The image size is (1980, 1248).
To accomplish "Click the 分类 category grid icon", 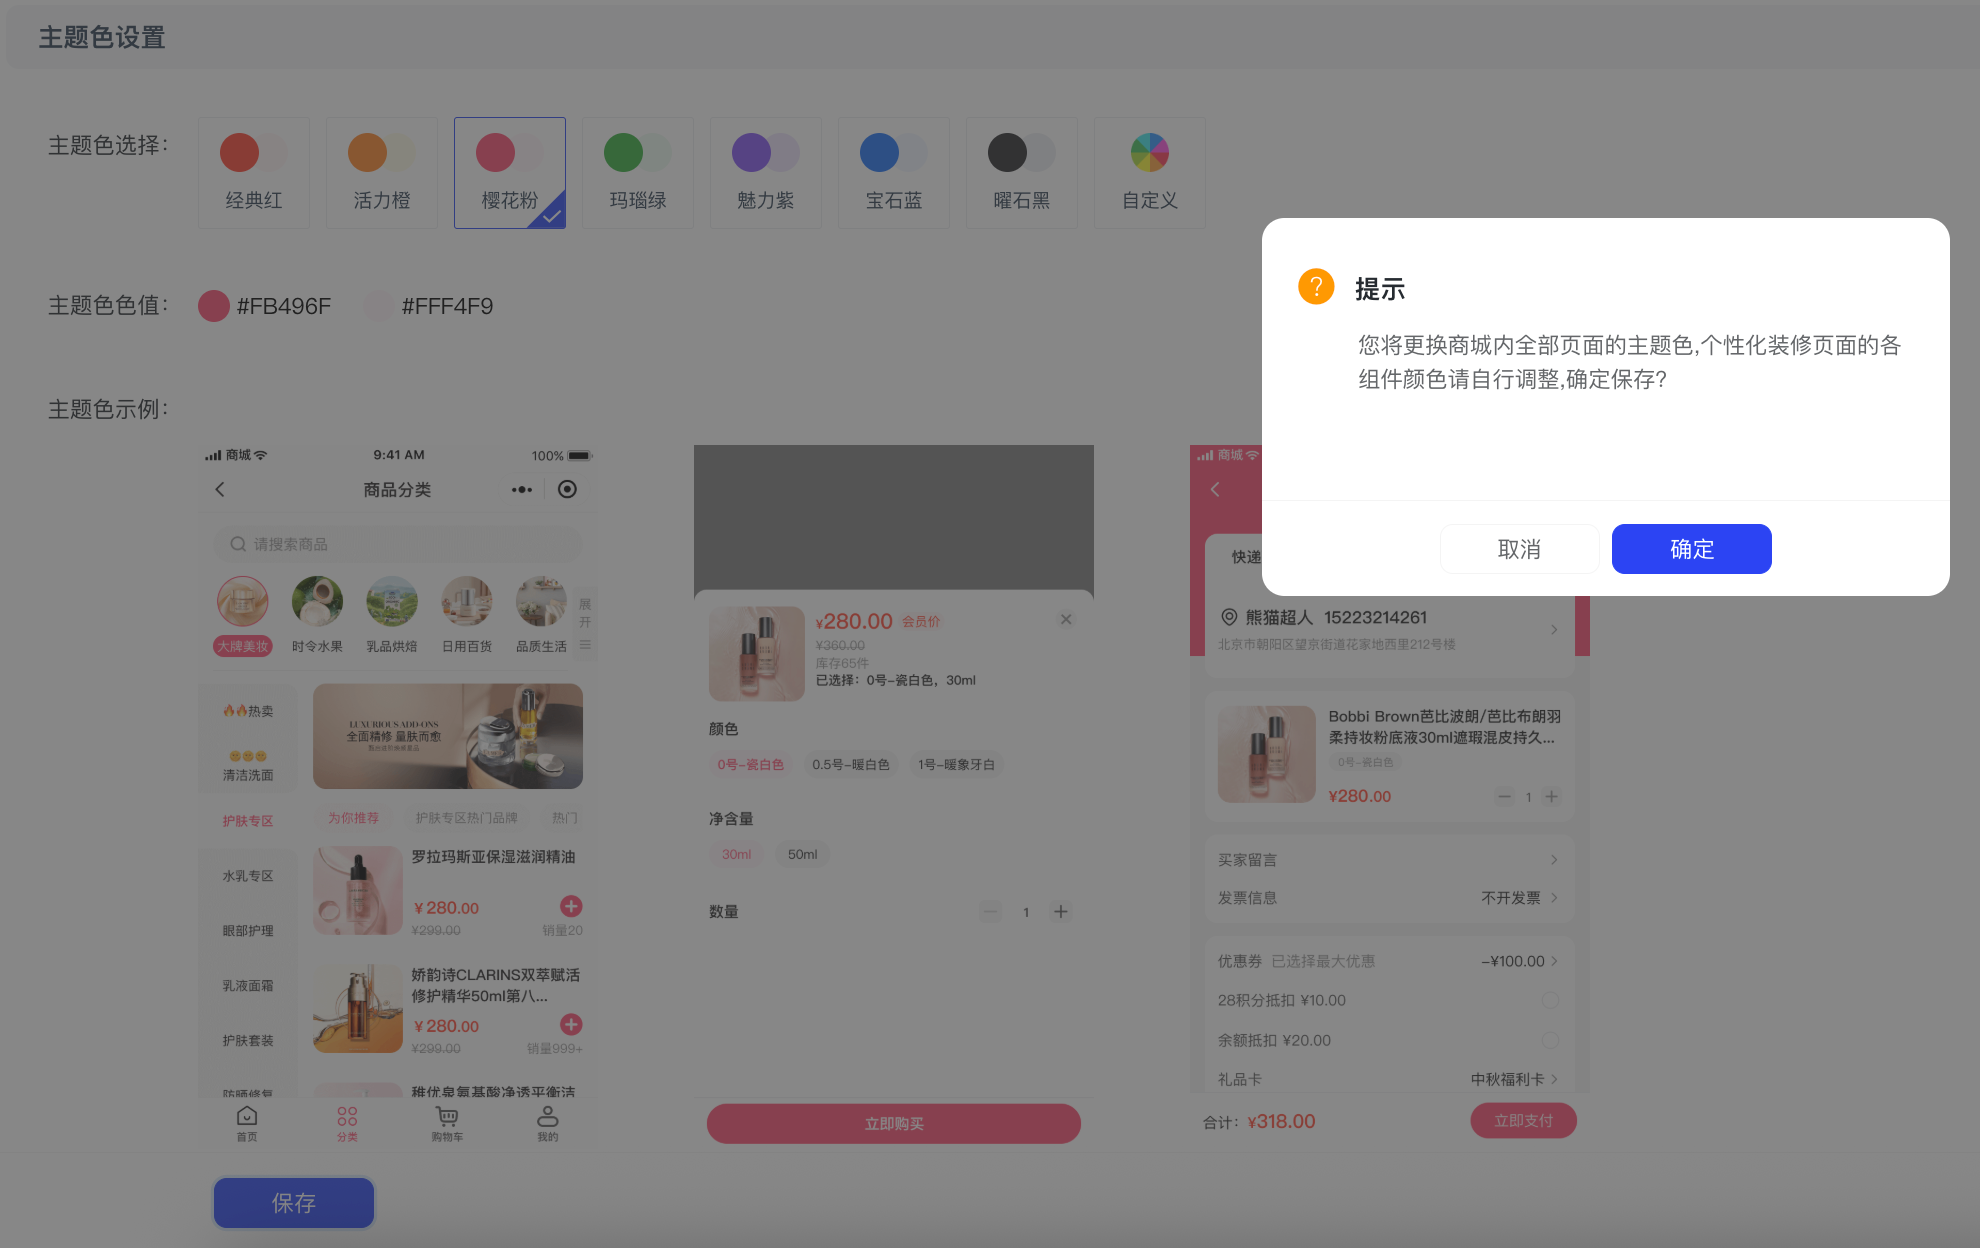I will [x=347, y=1116].
